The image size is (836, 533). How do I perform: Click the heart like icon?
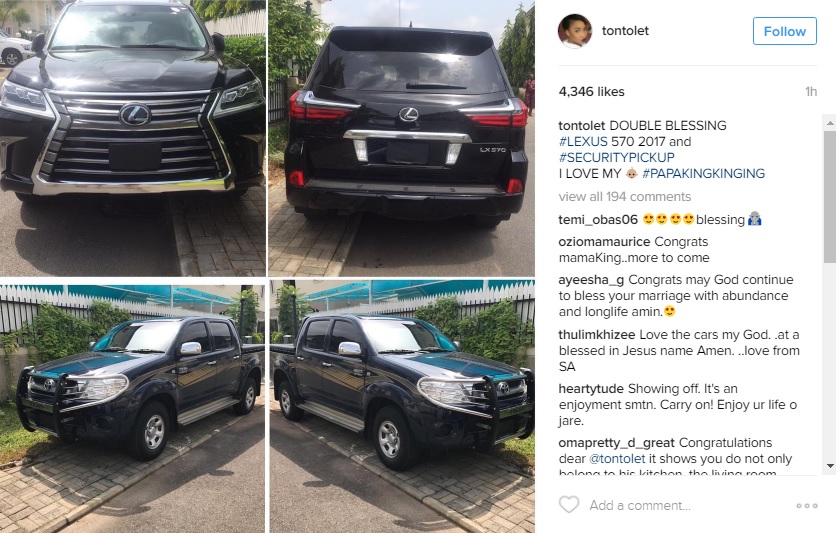(569, 504)
